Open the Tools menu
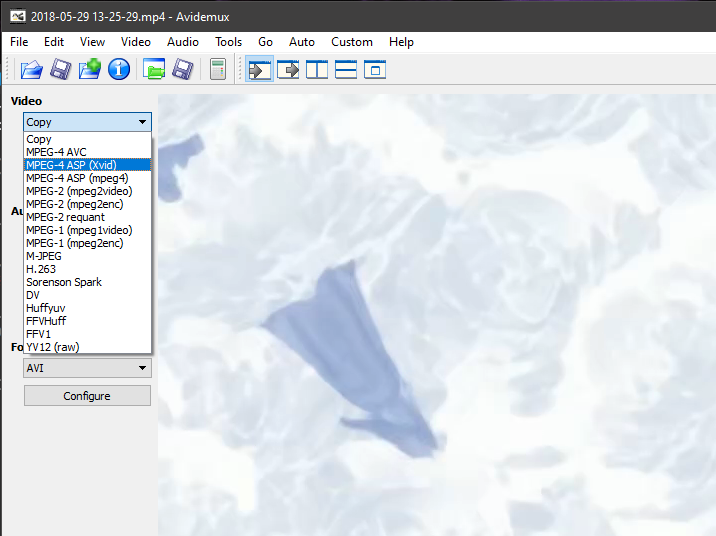Screen dimensions: 716x536 pyautogui.click(x=228, y=42)
